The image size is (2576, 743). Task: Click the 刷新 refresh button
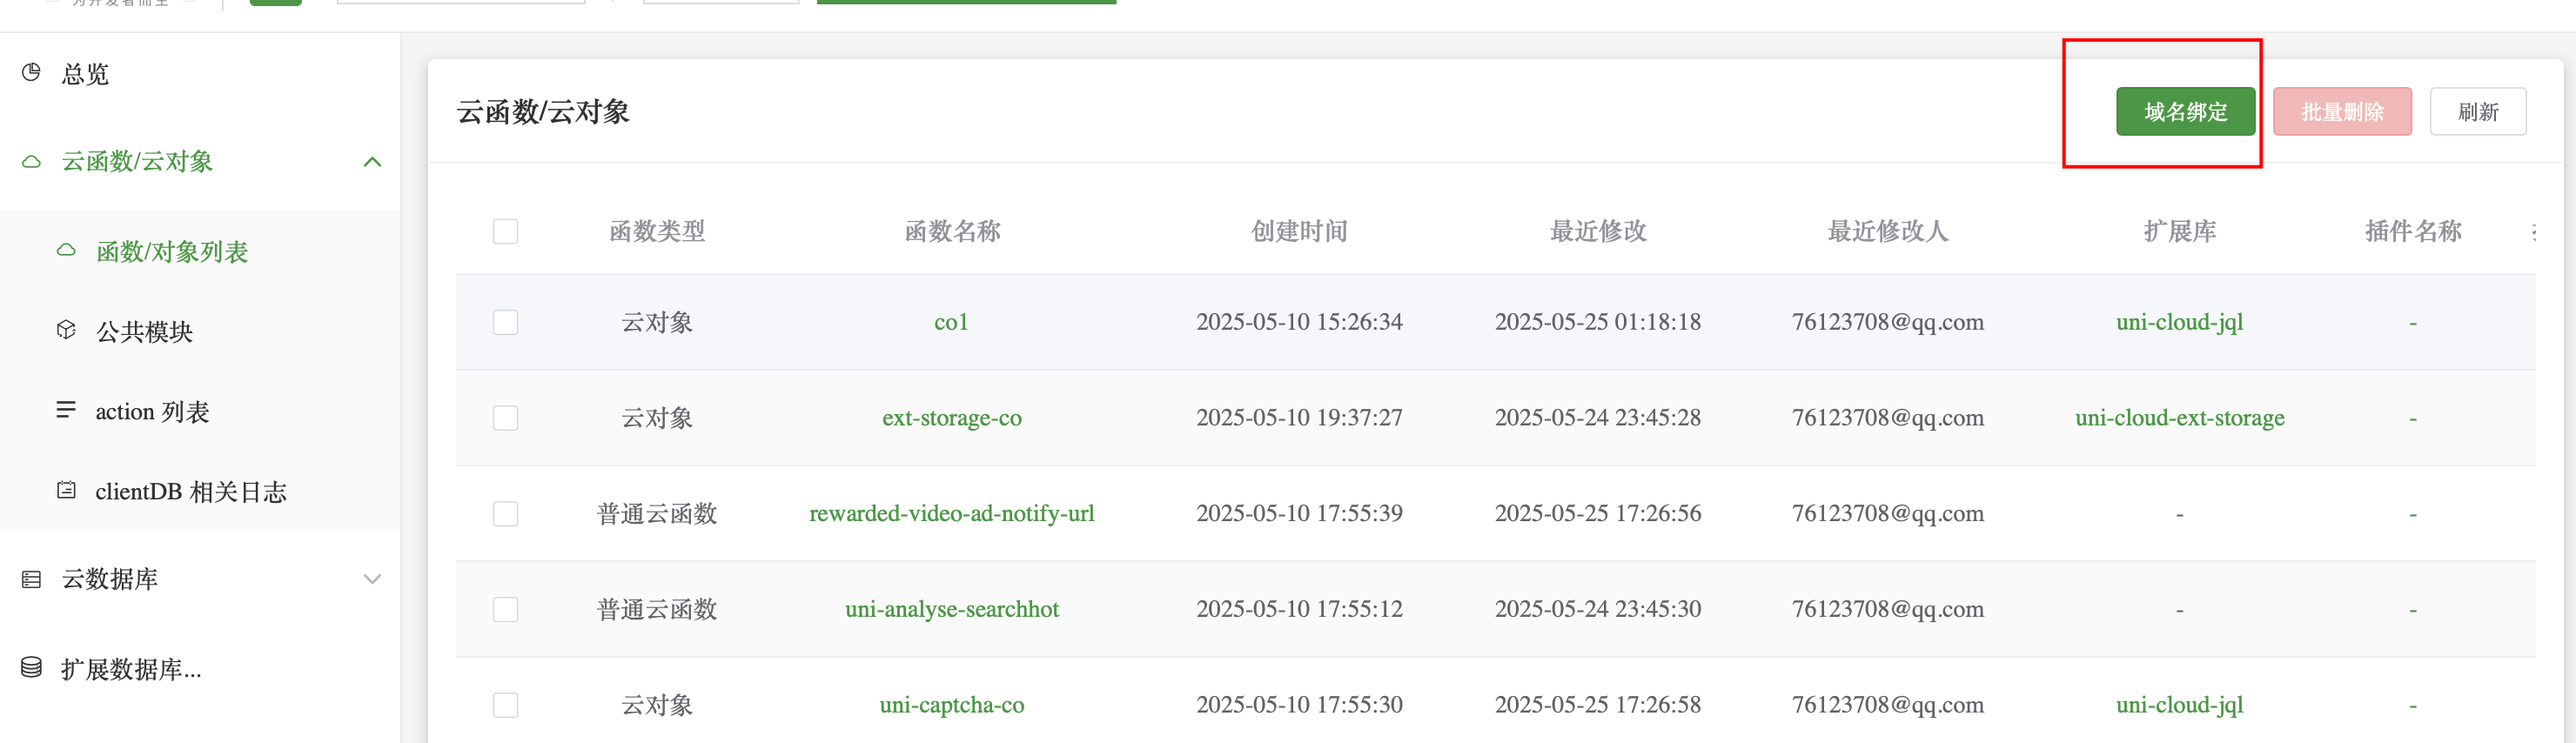coord(2478,111)
